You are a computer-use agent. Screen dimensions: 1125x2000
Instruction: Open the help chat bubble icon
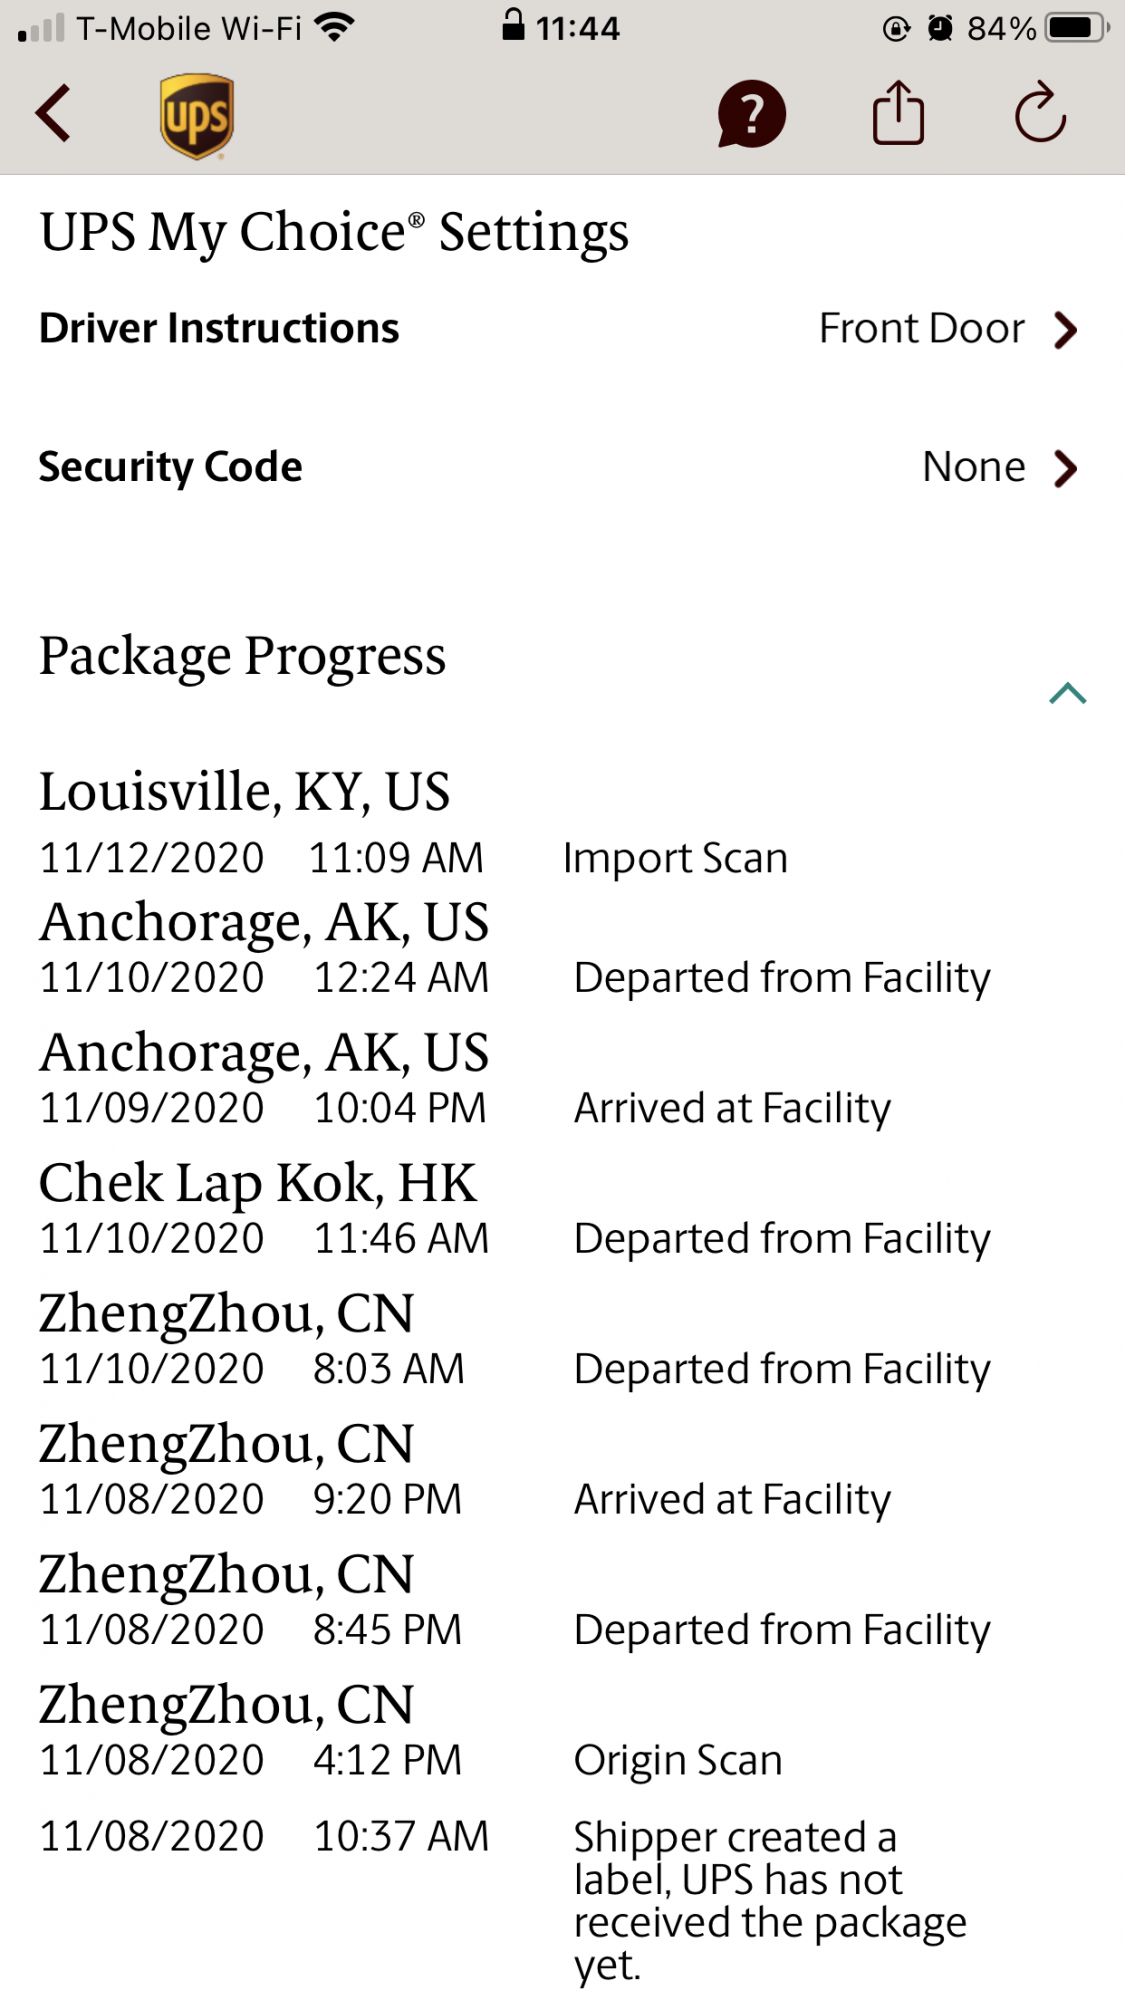pos(751,114)
